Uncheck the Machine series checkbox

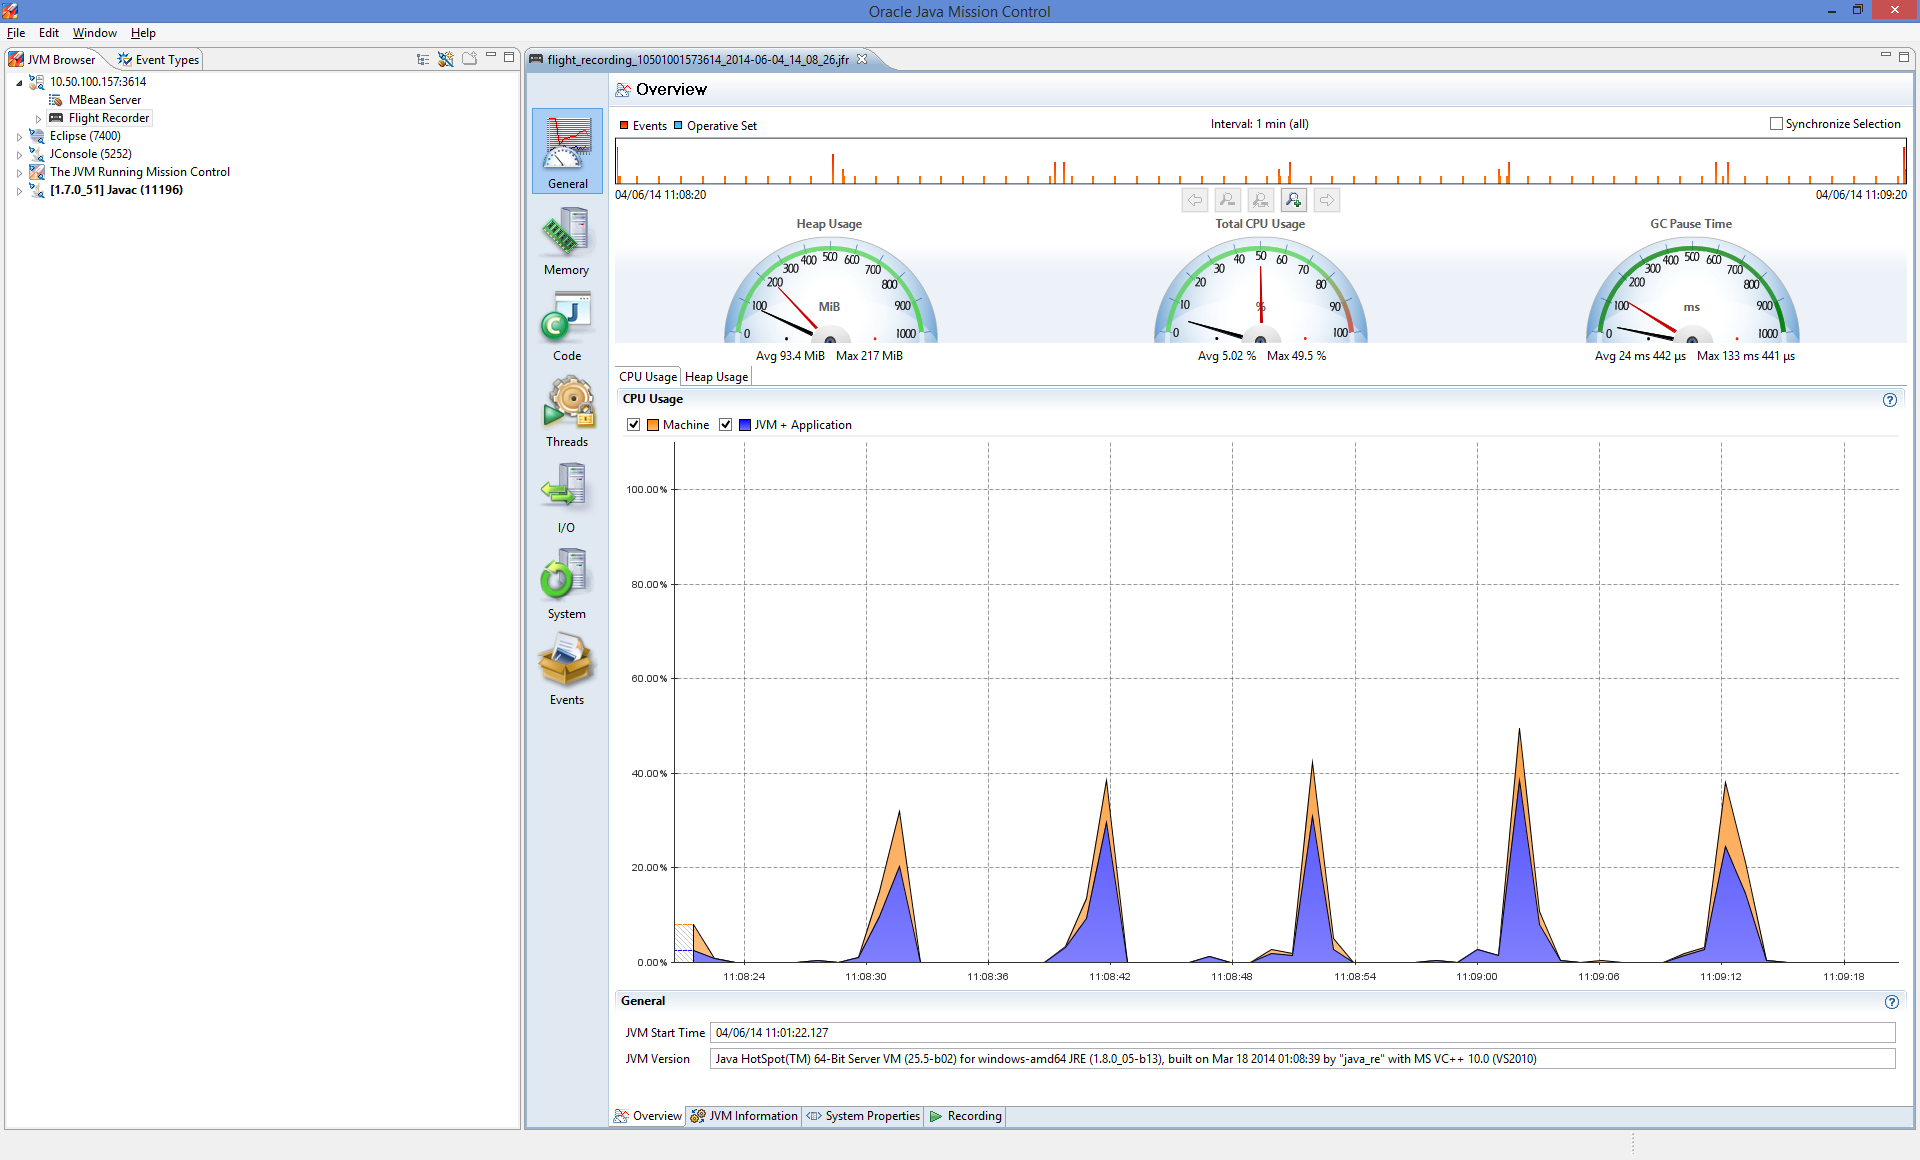[633, 425]
